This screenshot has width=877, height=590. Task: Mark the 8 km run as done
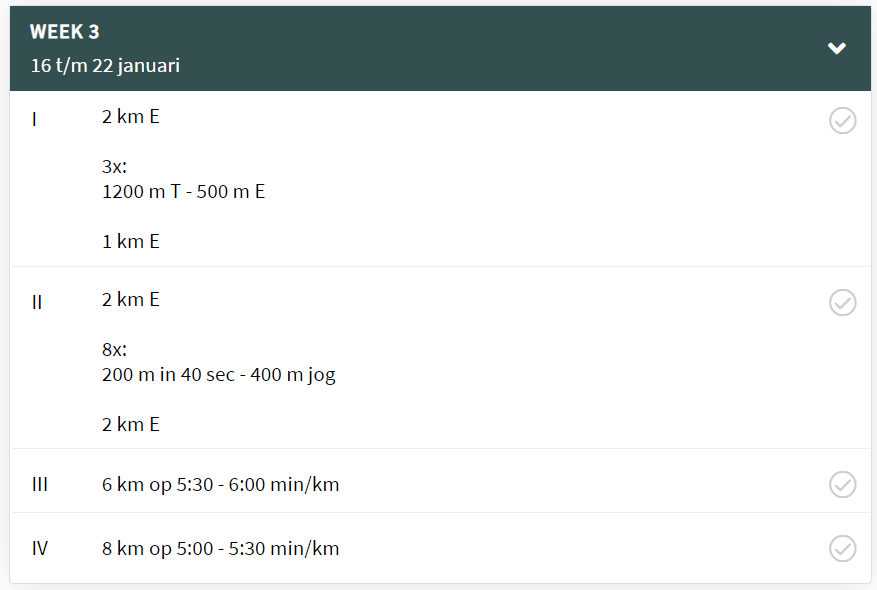pos(842,549)
